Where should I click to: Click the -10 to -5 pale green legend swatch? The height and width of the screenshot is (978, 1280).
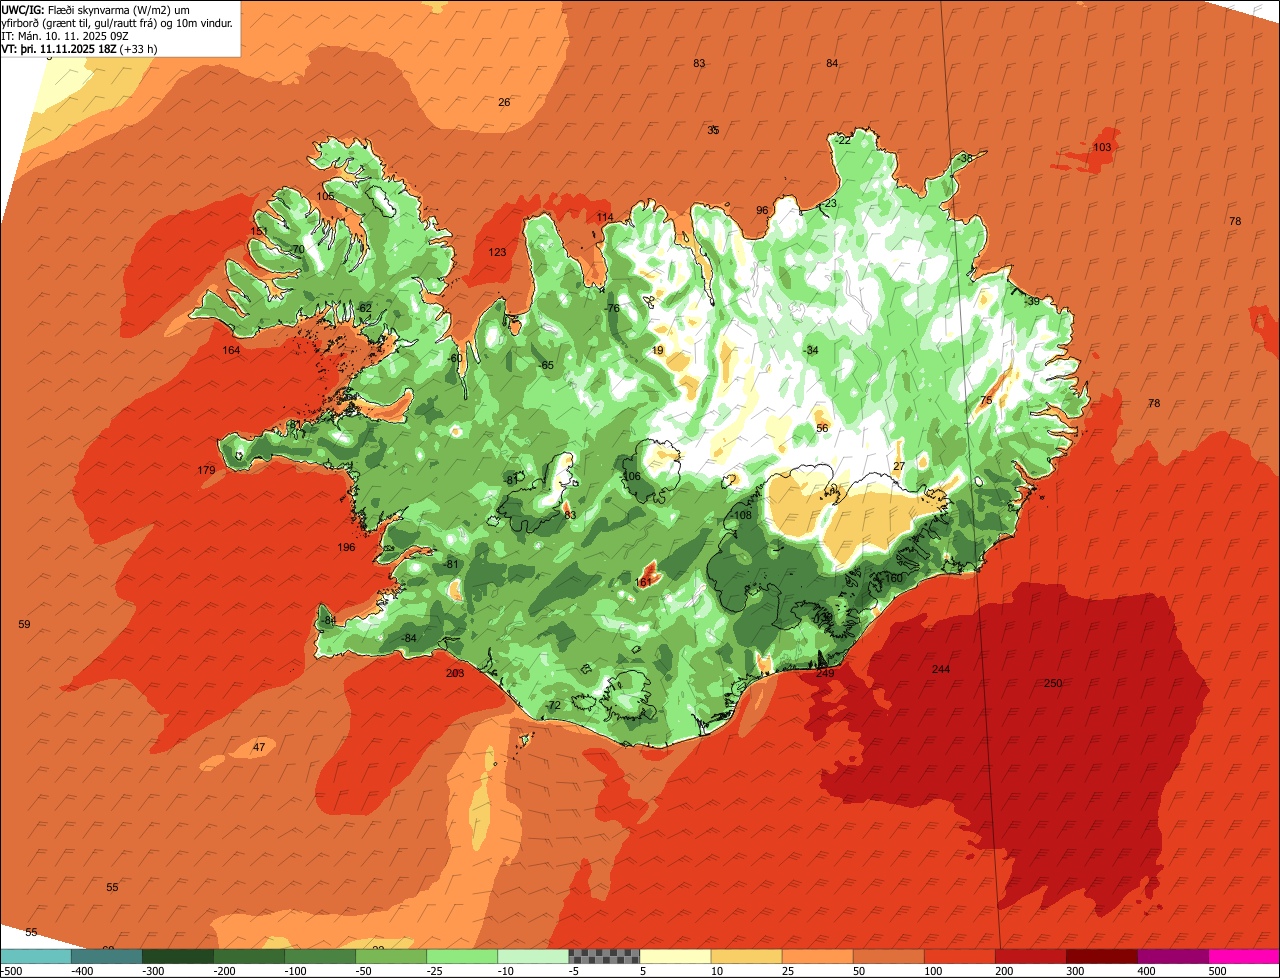(532, 956)
